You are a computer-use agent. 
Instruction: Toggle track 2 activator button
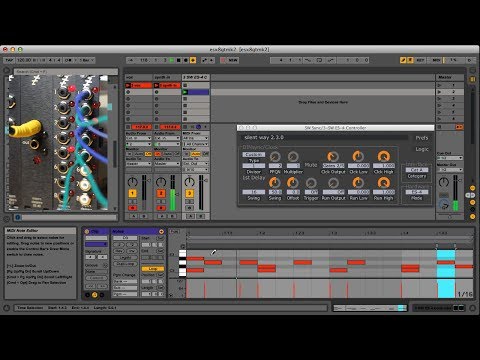pos(161,193)
